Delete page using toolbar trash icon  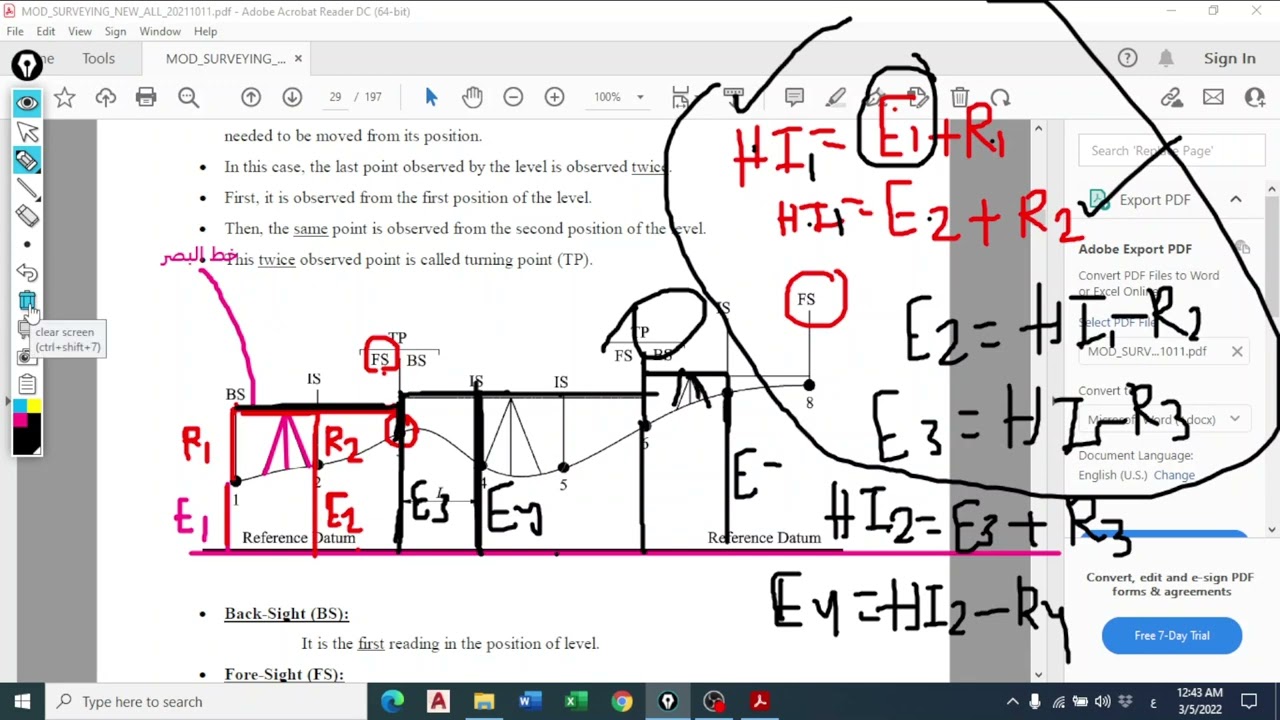click(x=959, y=97)
